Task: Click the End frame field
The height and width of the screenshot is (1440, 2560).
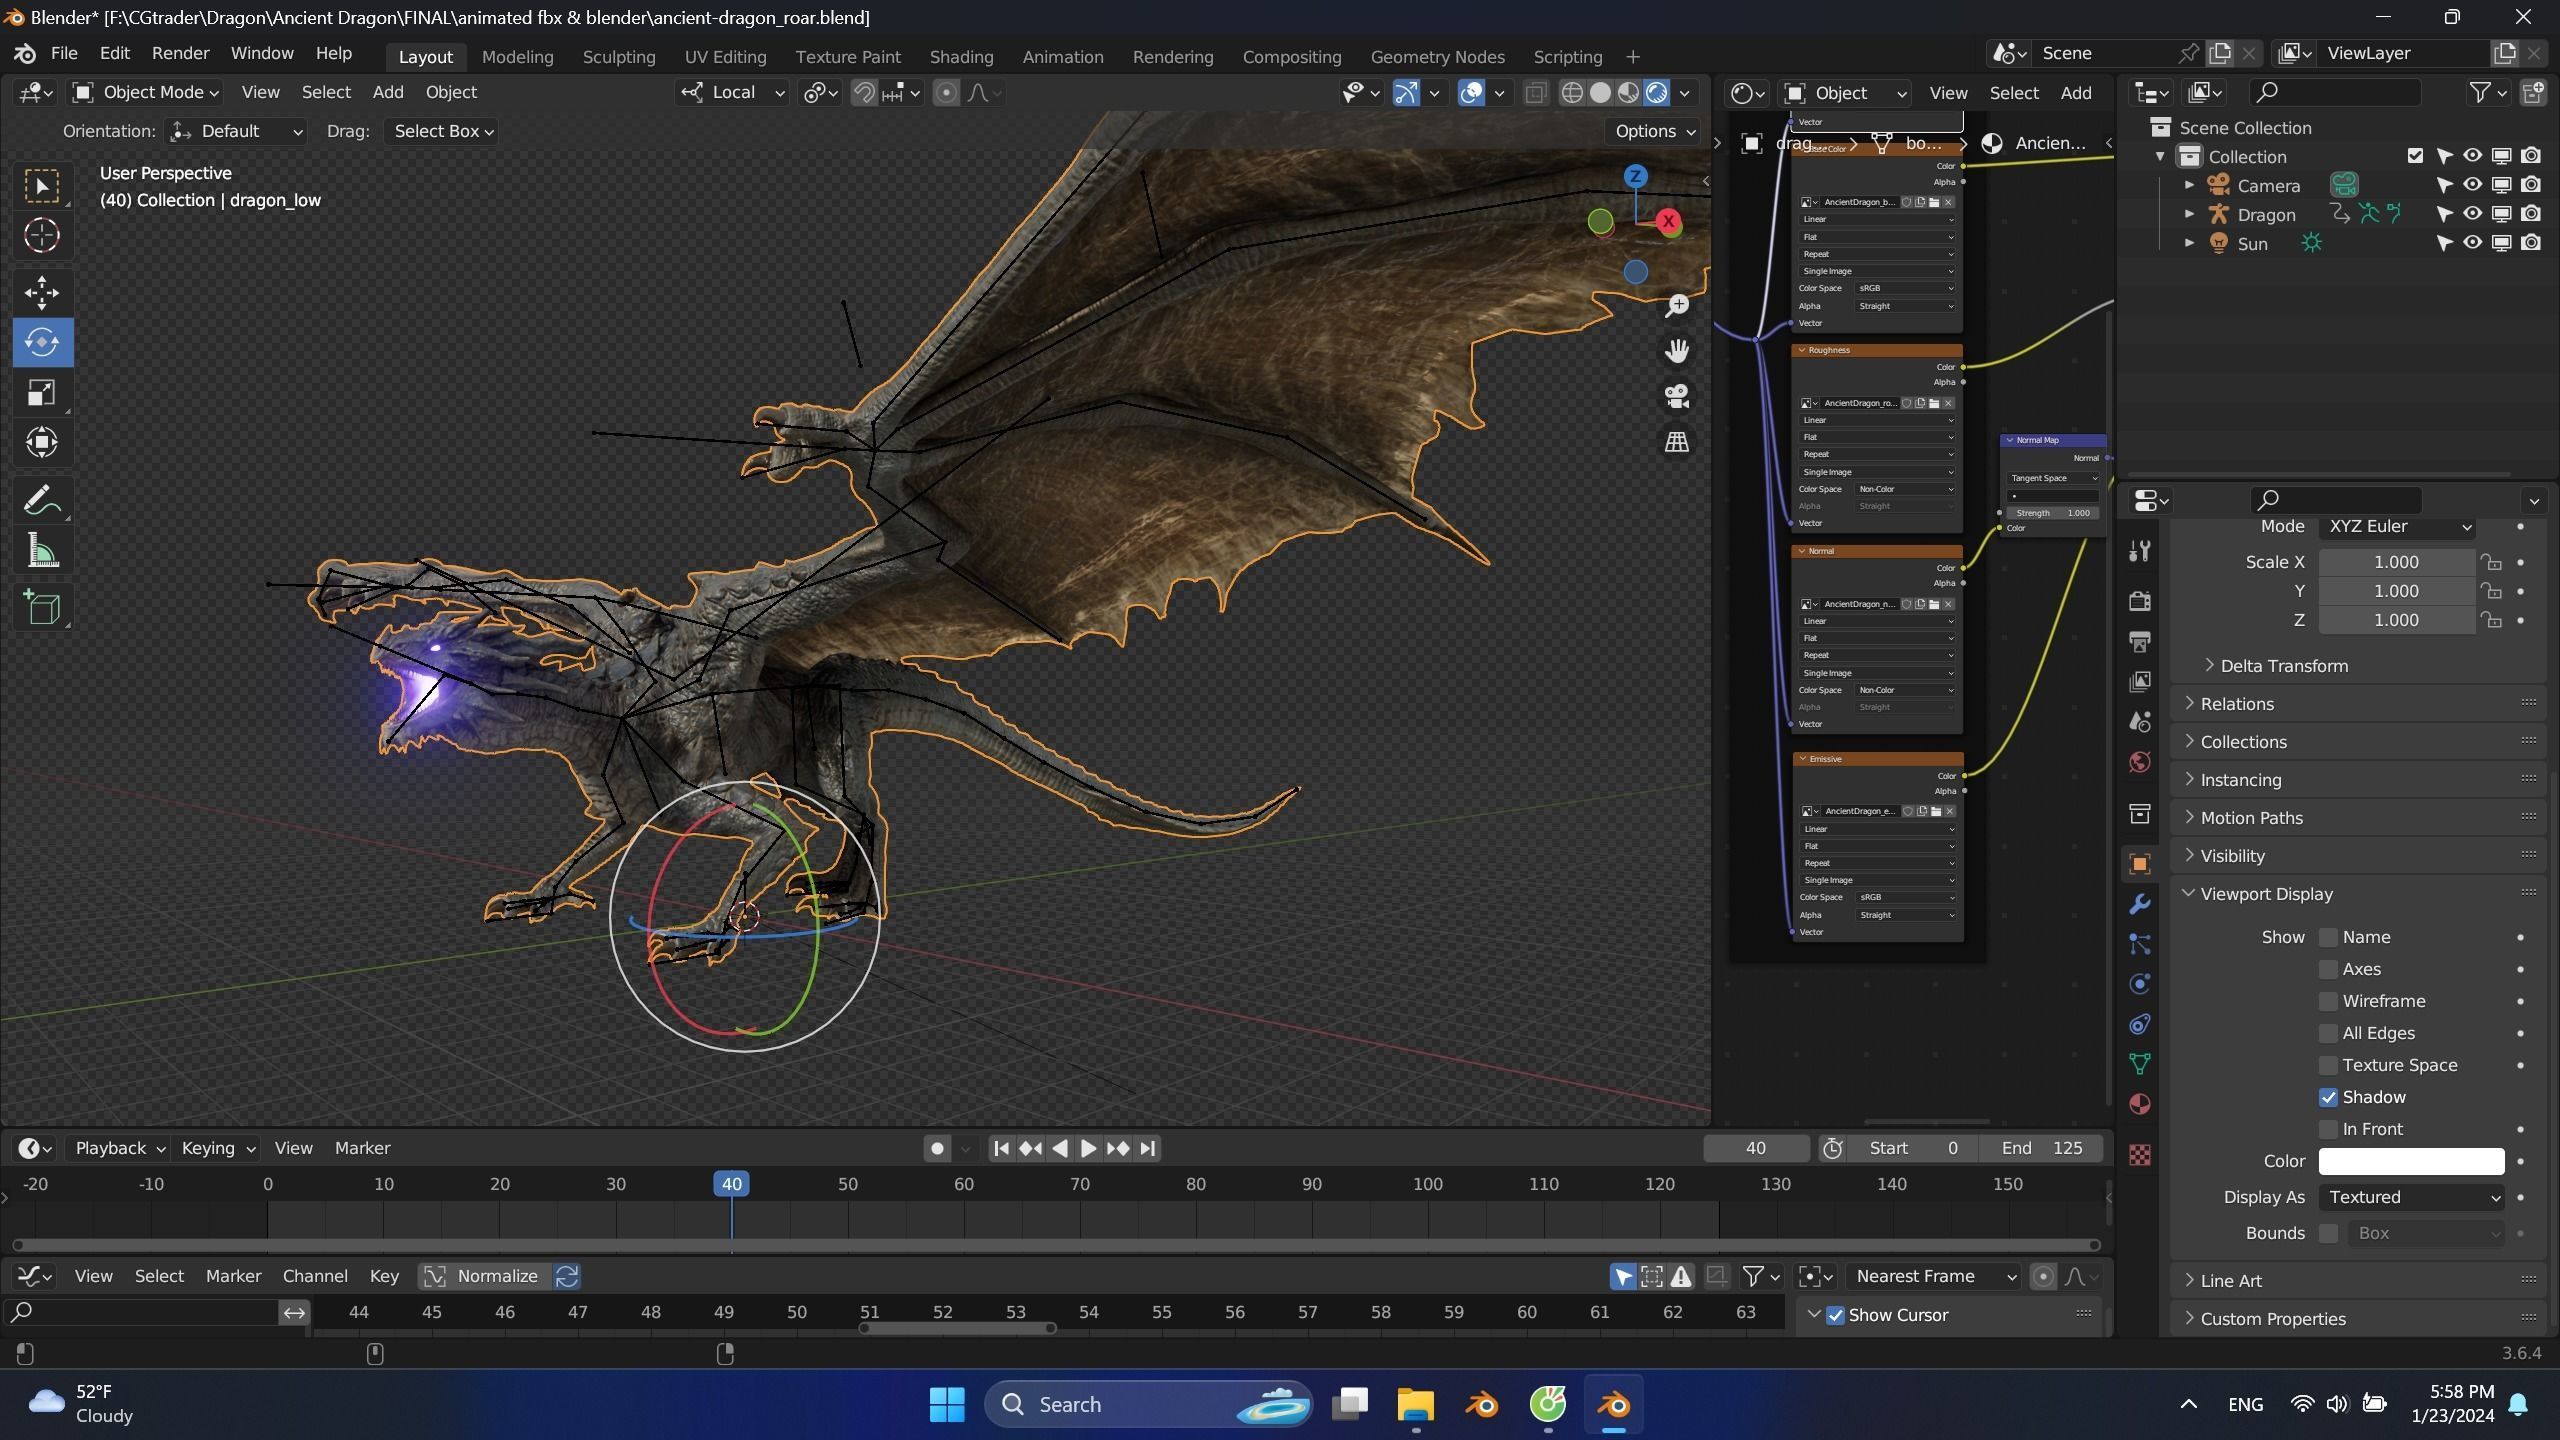Action: (2042, 1148)
